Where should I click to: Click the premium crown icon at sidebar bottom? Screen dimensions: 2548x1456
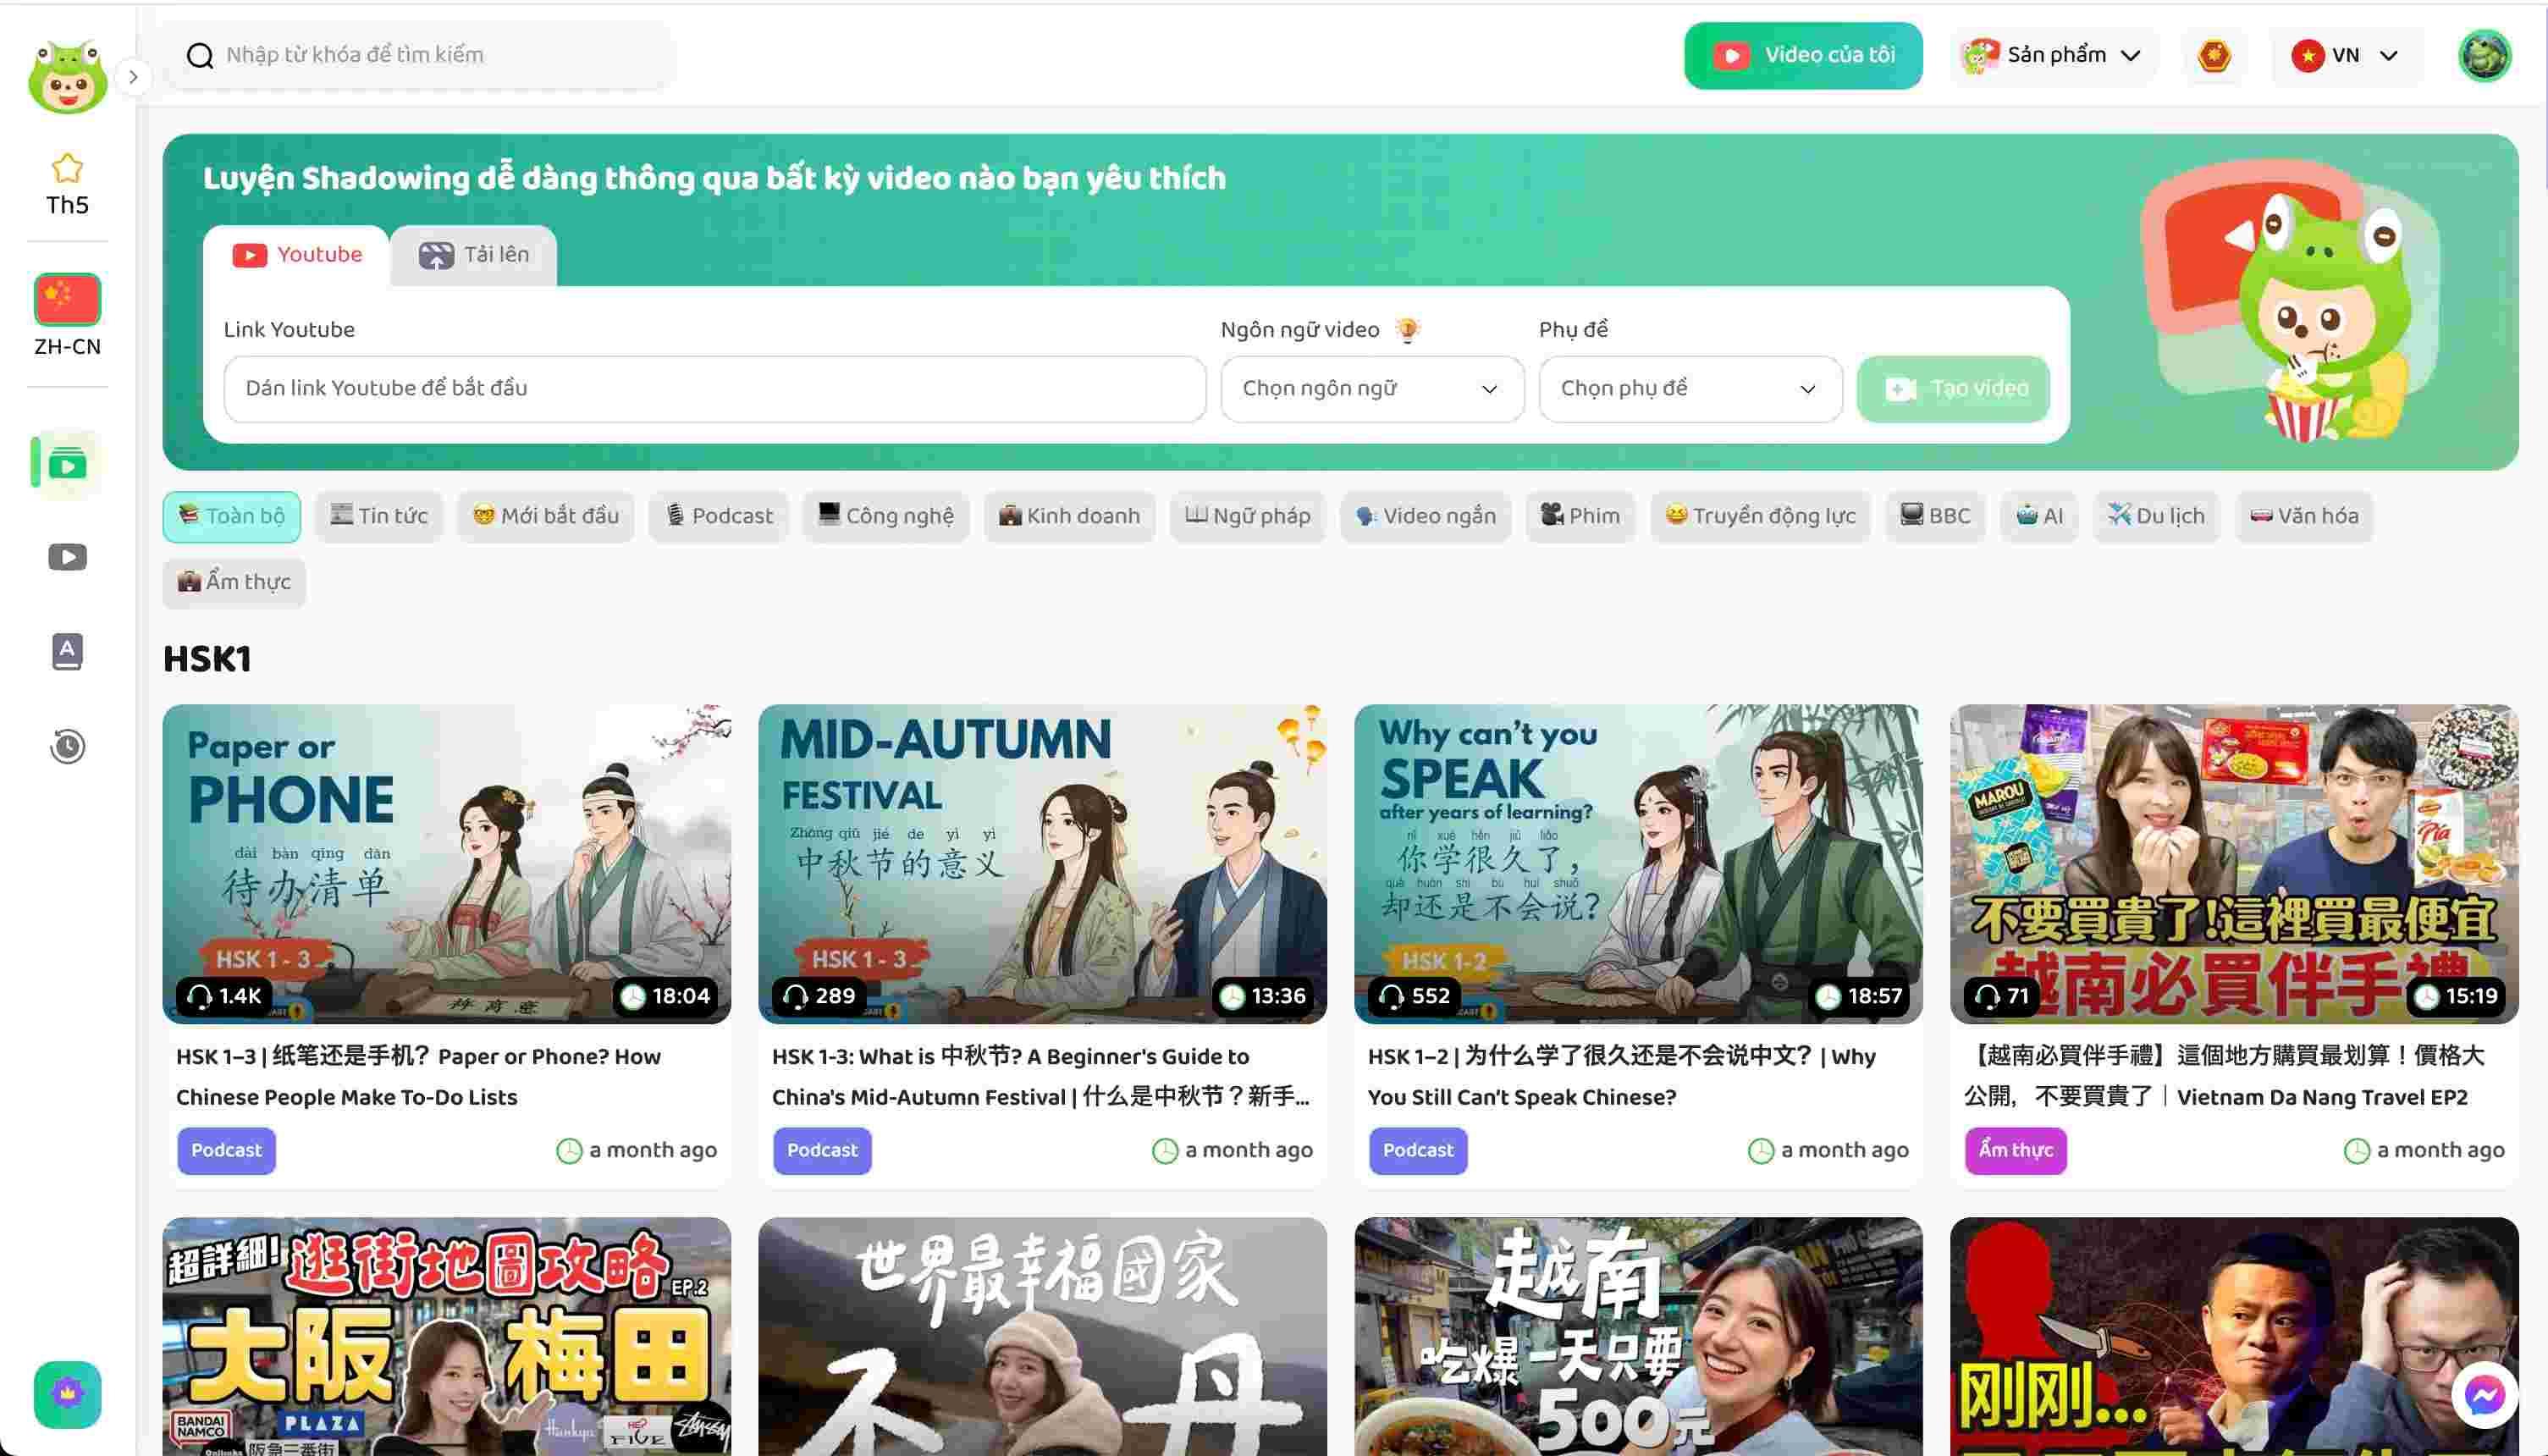tap(67, 1394)
